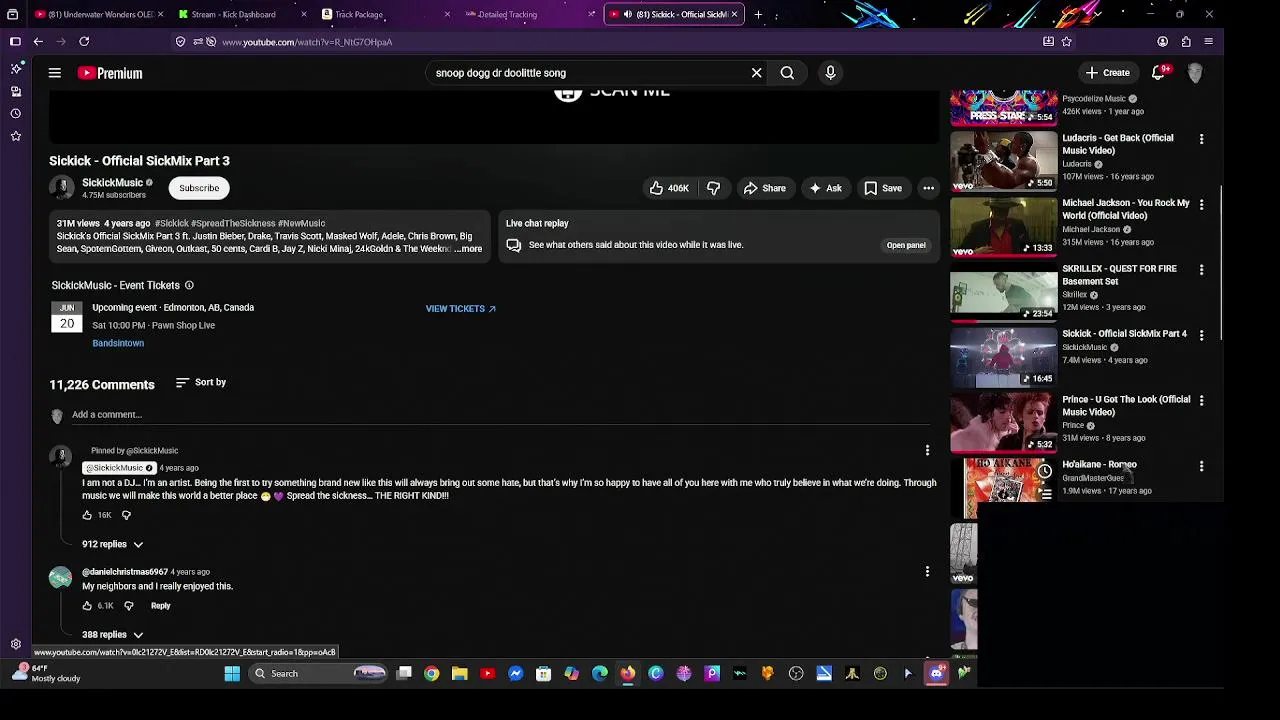Like danielchristmas6967's comment
This screenshot has height=720, width=1280.
coord(87,606)
